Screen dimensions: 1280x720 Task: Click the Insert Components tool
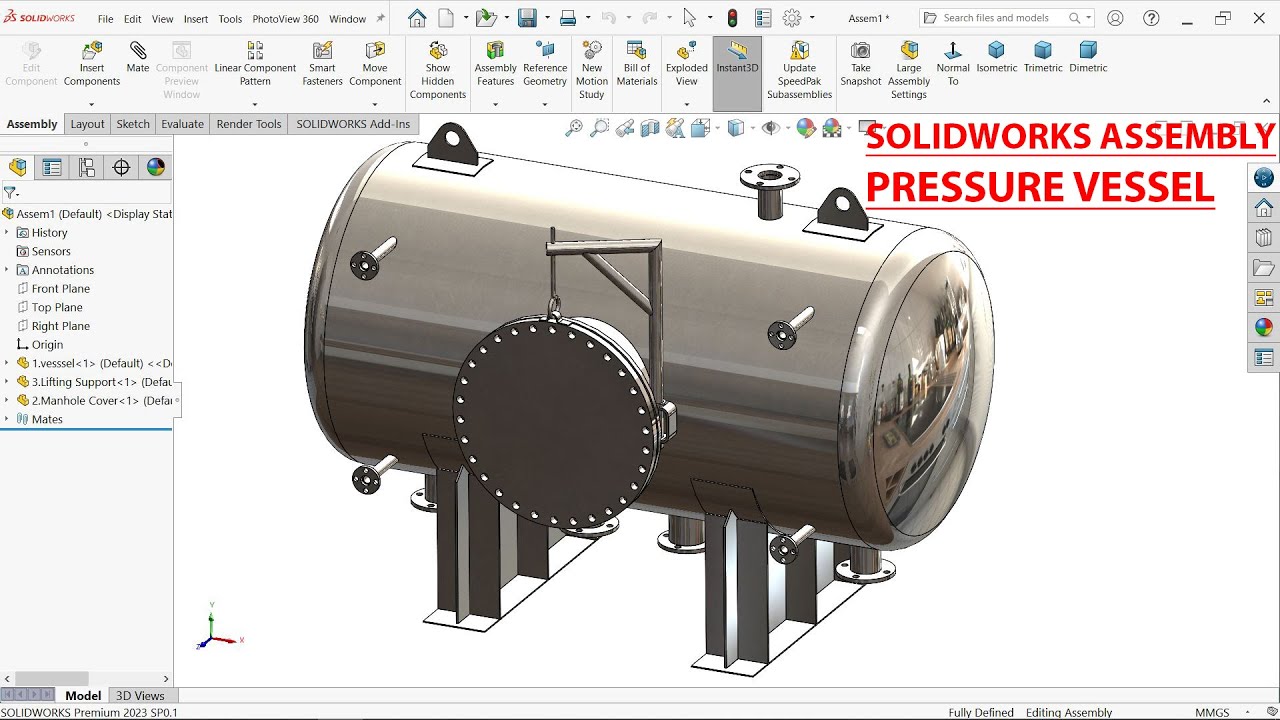point(92,65)
